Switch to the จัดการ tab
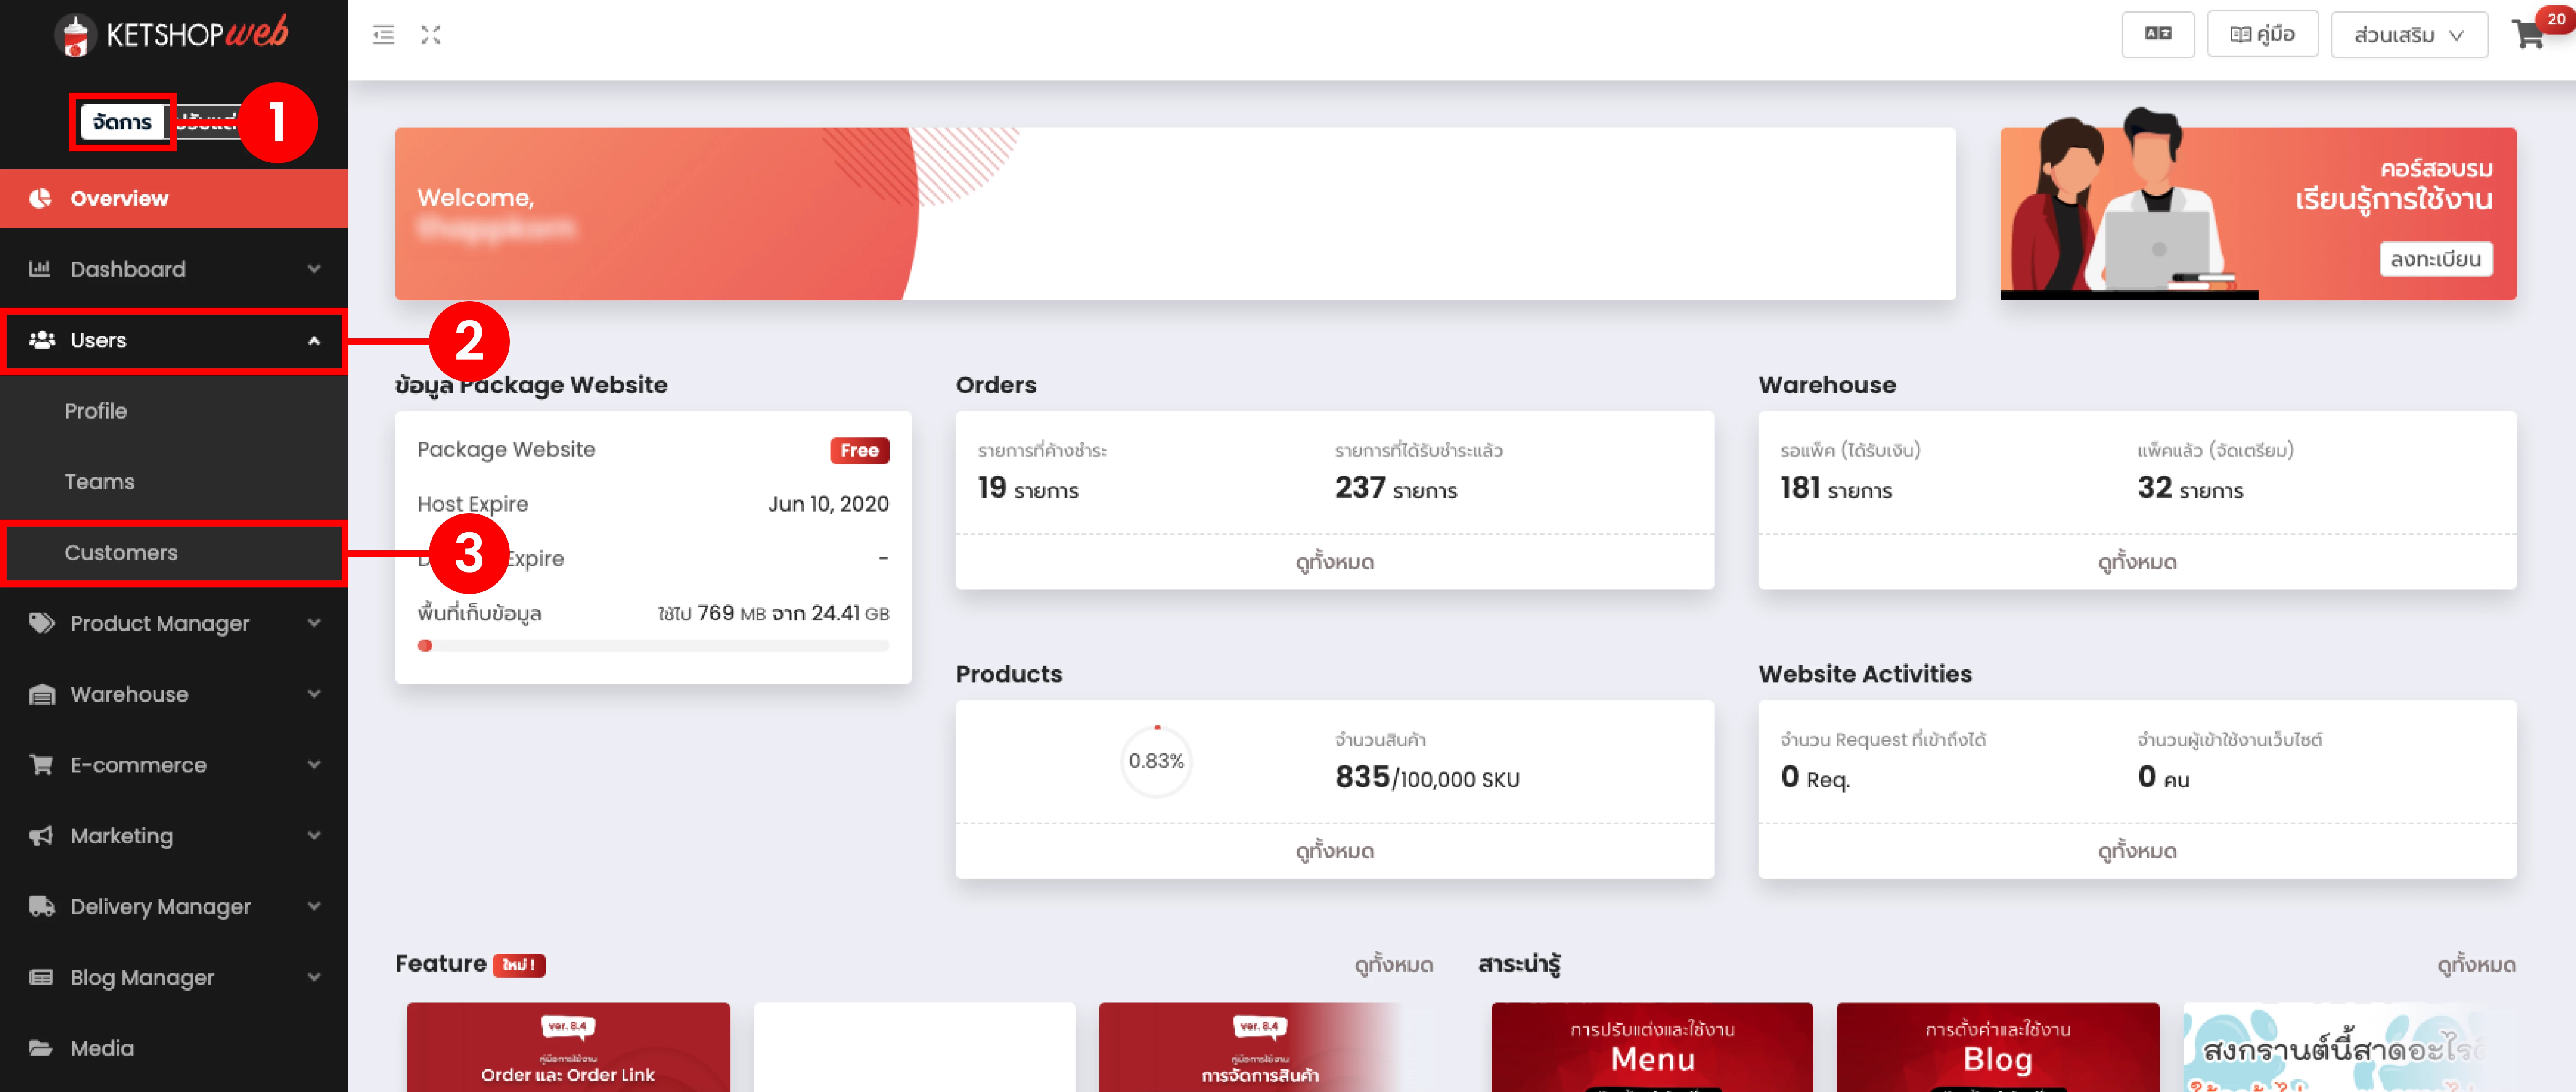 coord(122,122)
